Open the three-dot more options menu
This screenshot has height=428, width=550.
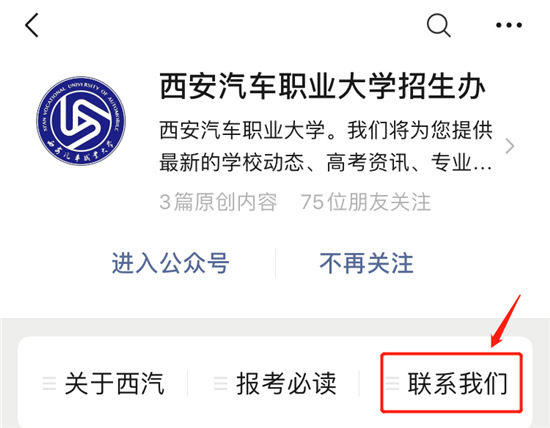509,25
